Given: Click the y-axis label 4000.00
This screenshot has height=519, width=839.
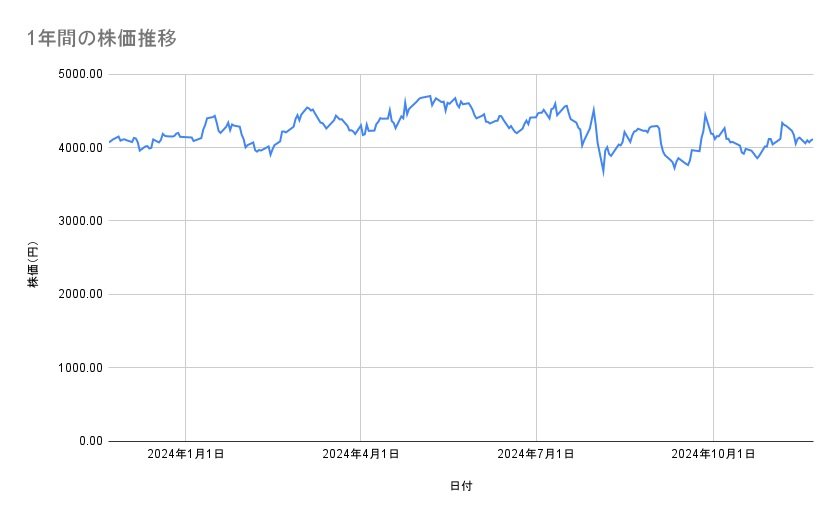Looking at the screenshot, I should tap(83, 148).
